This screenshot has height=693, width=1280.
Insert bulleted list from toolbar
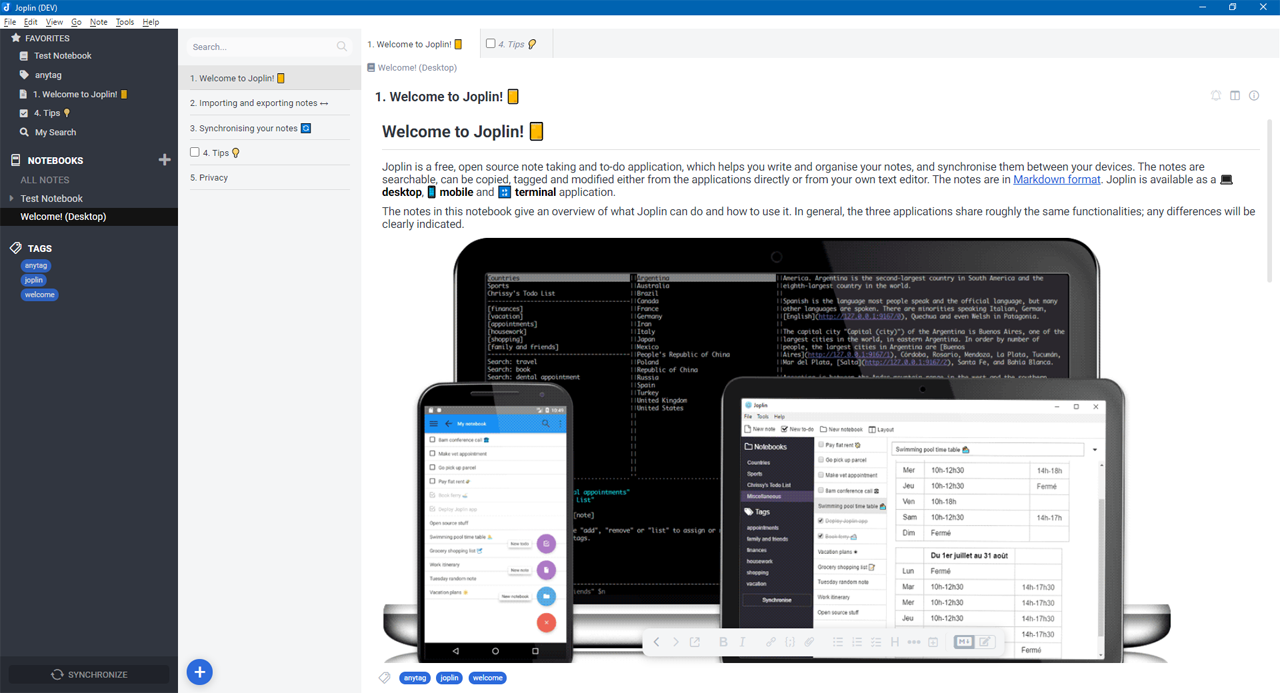[838, 642]
